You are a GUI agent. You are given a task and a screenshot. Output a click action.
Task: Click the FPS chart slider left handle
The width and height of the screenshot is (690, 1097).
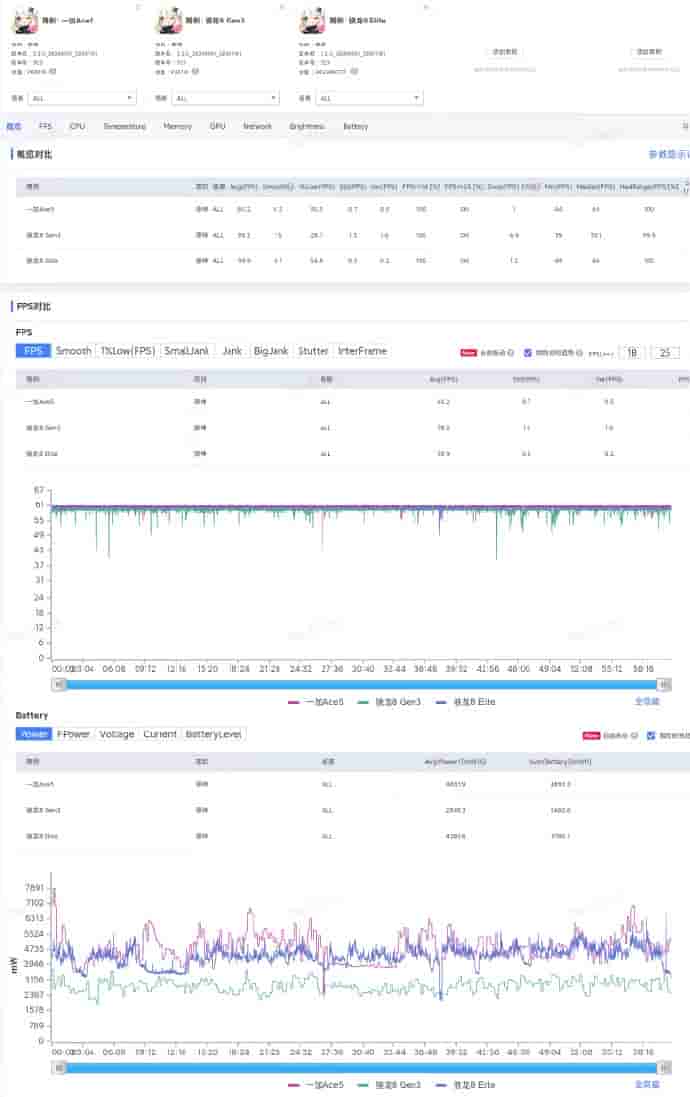(58, 684)
